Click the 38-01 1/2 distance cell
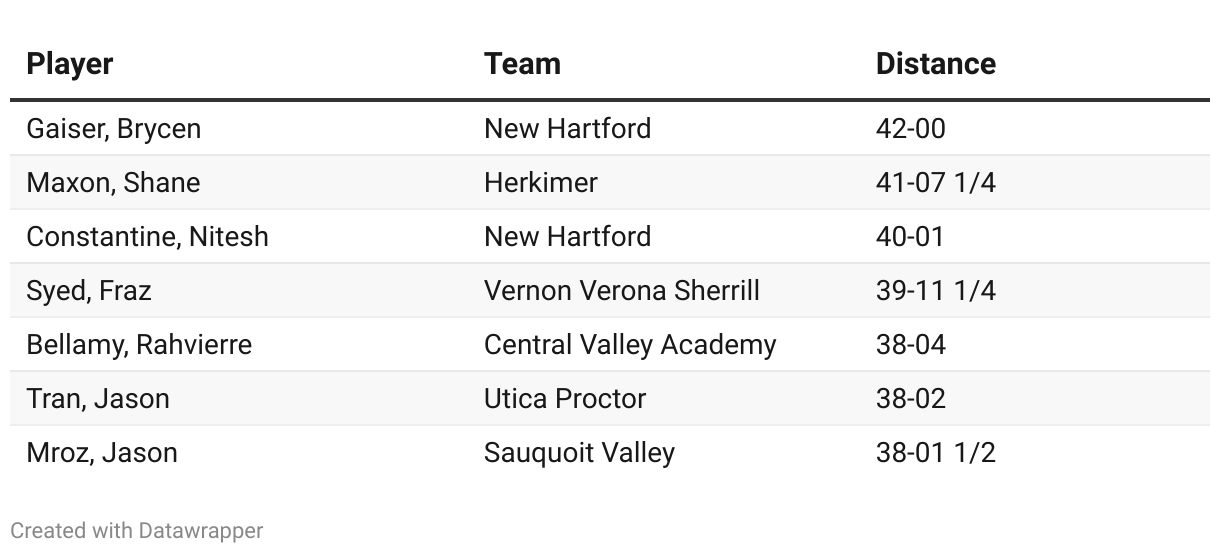 pyautogui.click(x=936, y=453)
